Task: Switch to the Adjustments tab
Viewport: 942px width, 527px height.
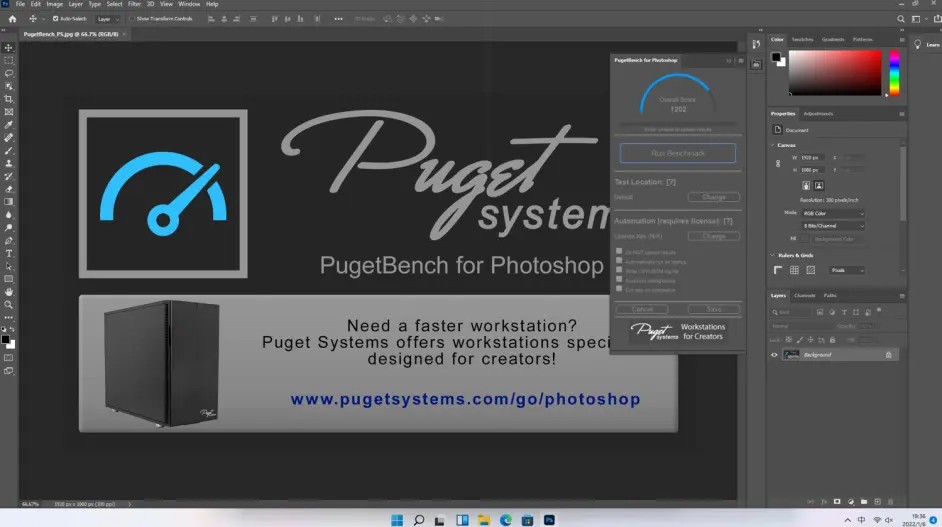Action: coord(818,114)
